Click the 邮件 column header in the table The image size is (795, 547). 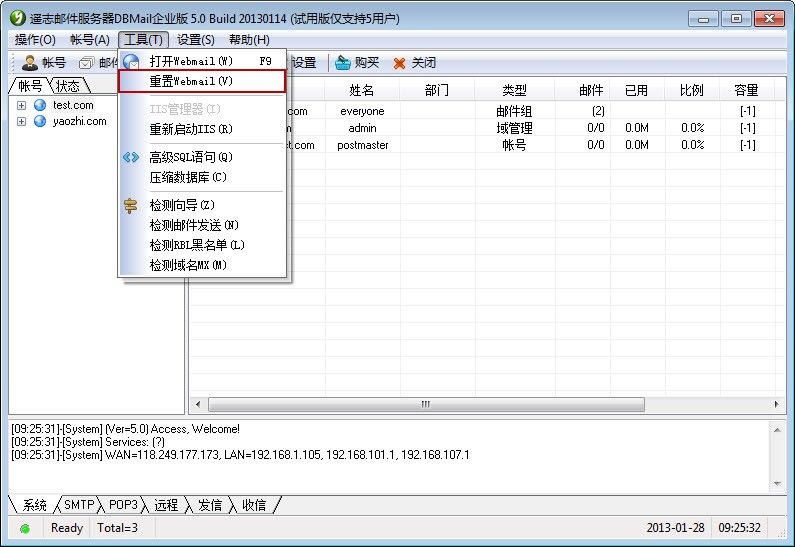(x=583, y=91)
